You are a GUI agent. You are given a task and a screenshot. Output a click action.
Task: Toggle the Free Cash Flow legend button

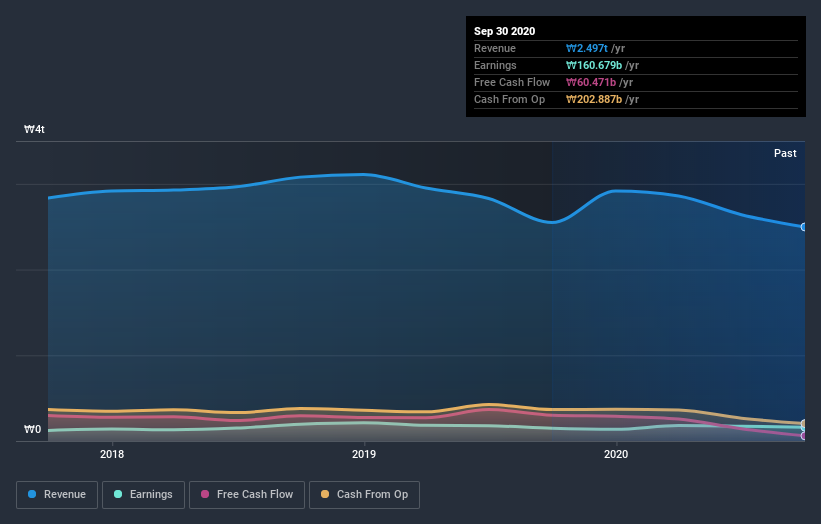click(x=247, y=495)
